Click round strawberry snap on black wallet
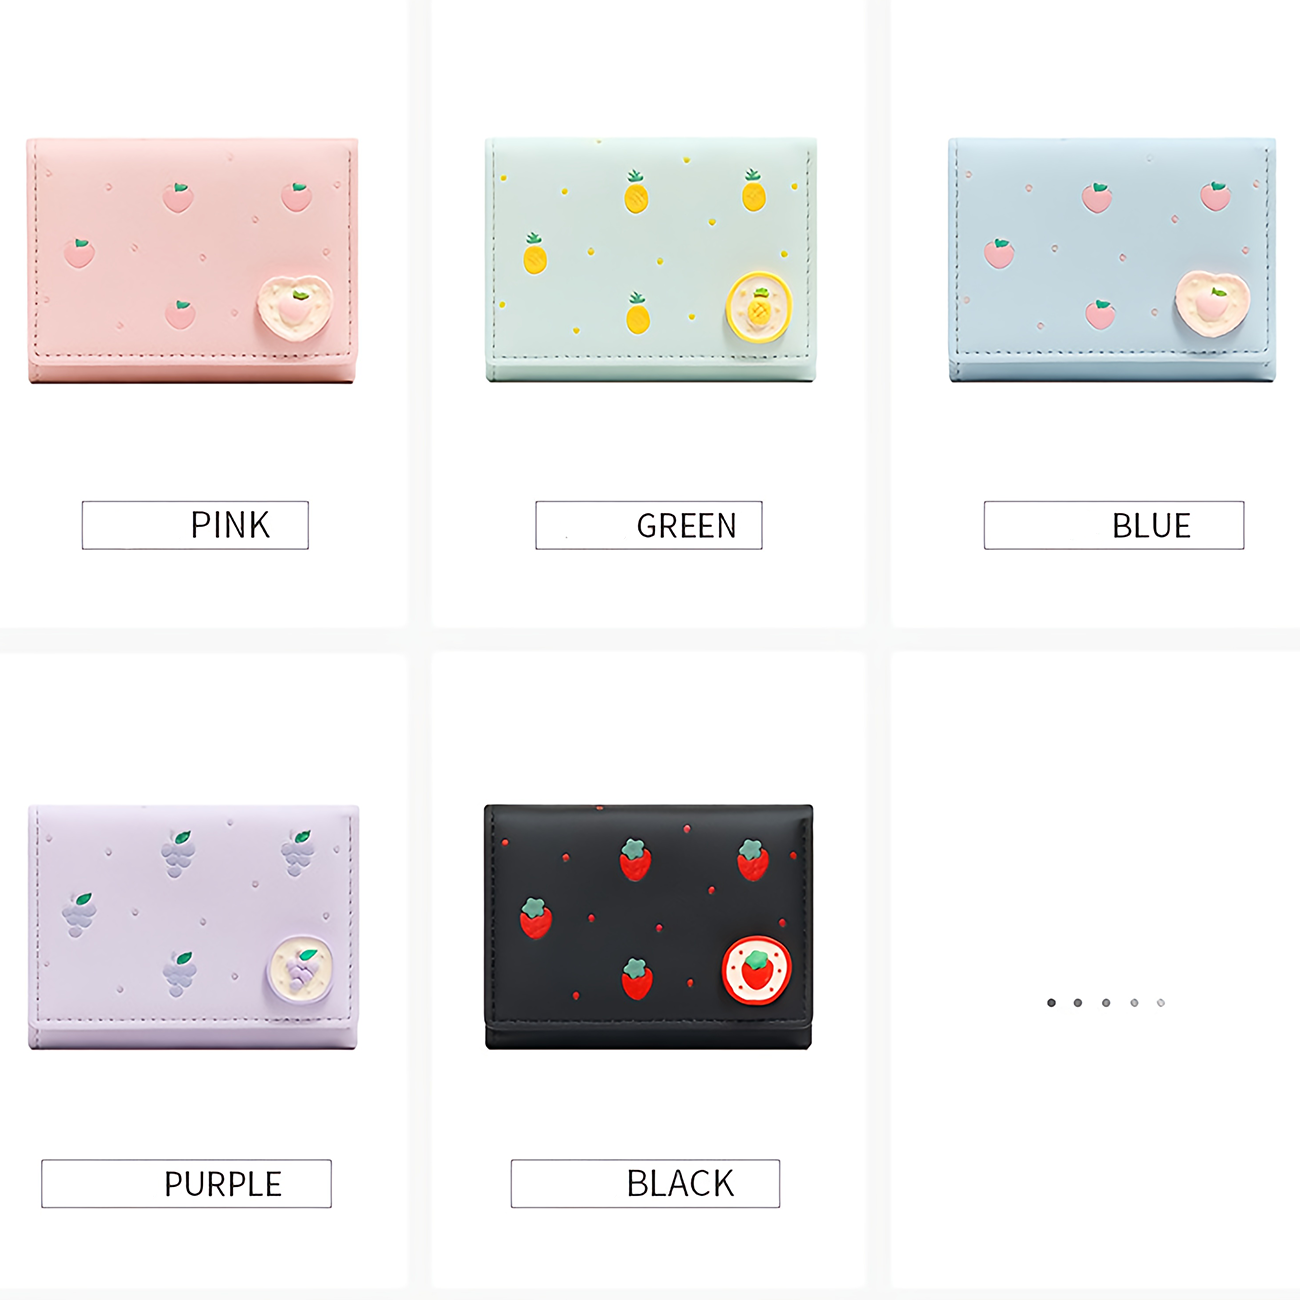The height and width of the screenshot is (1300, 1300). click(757, 970)
